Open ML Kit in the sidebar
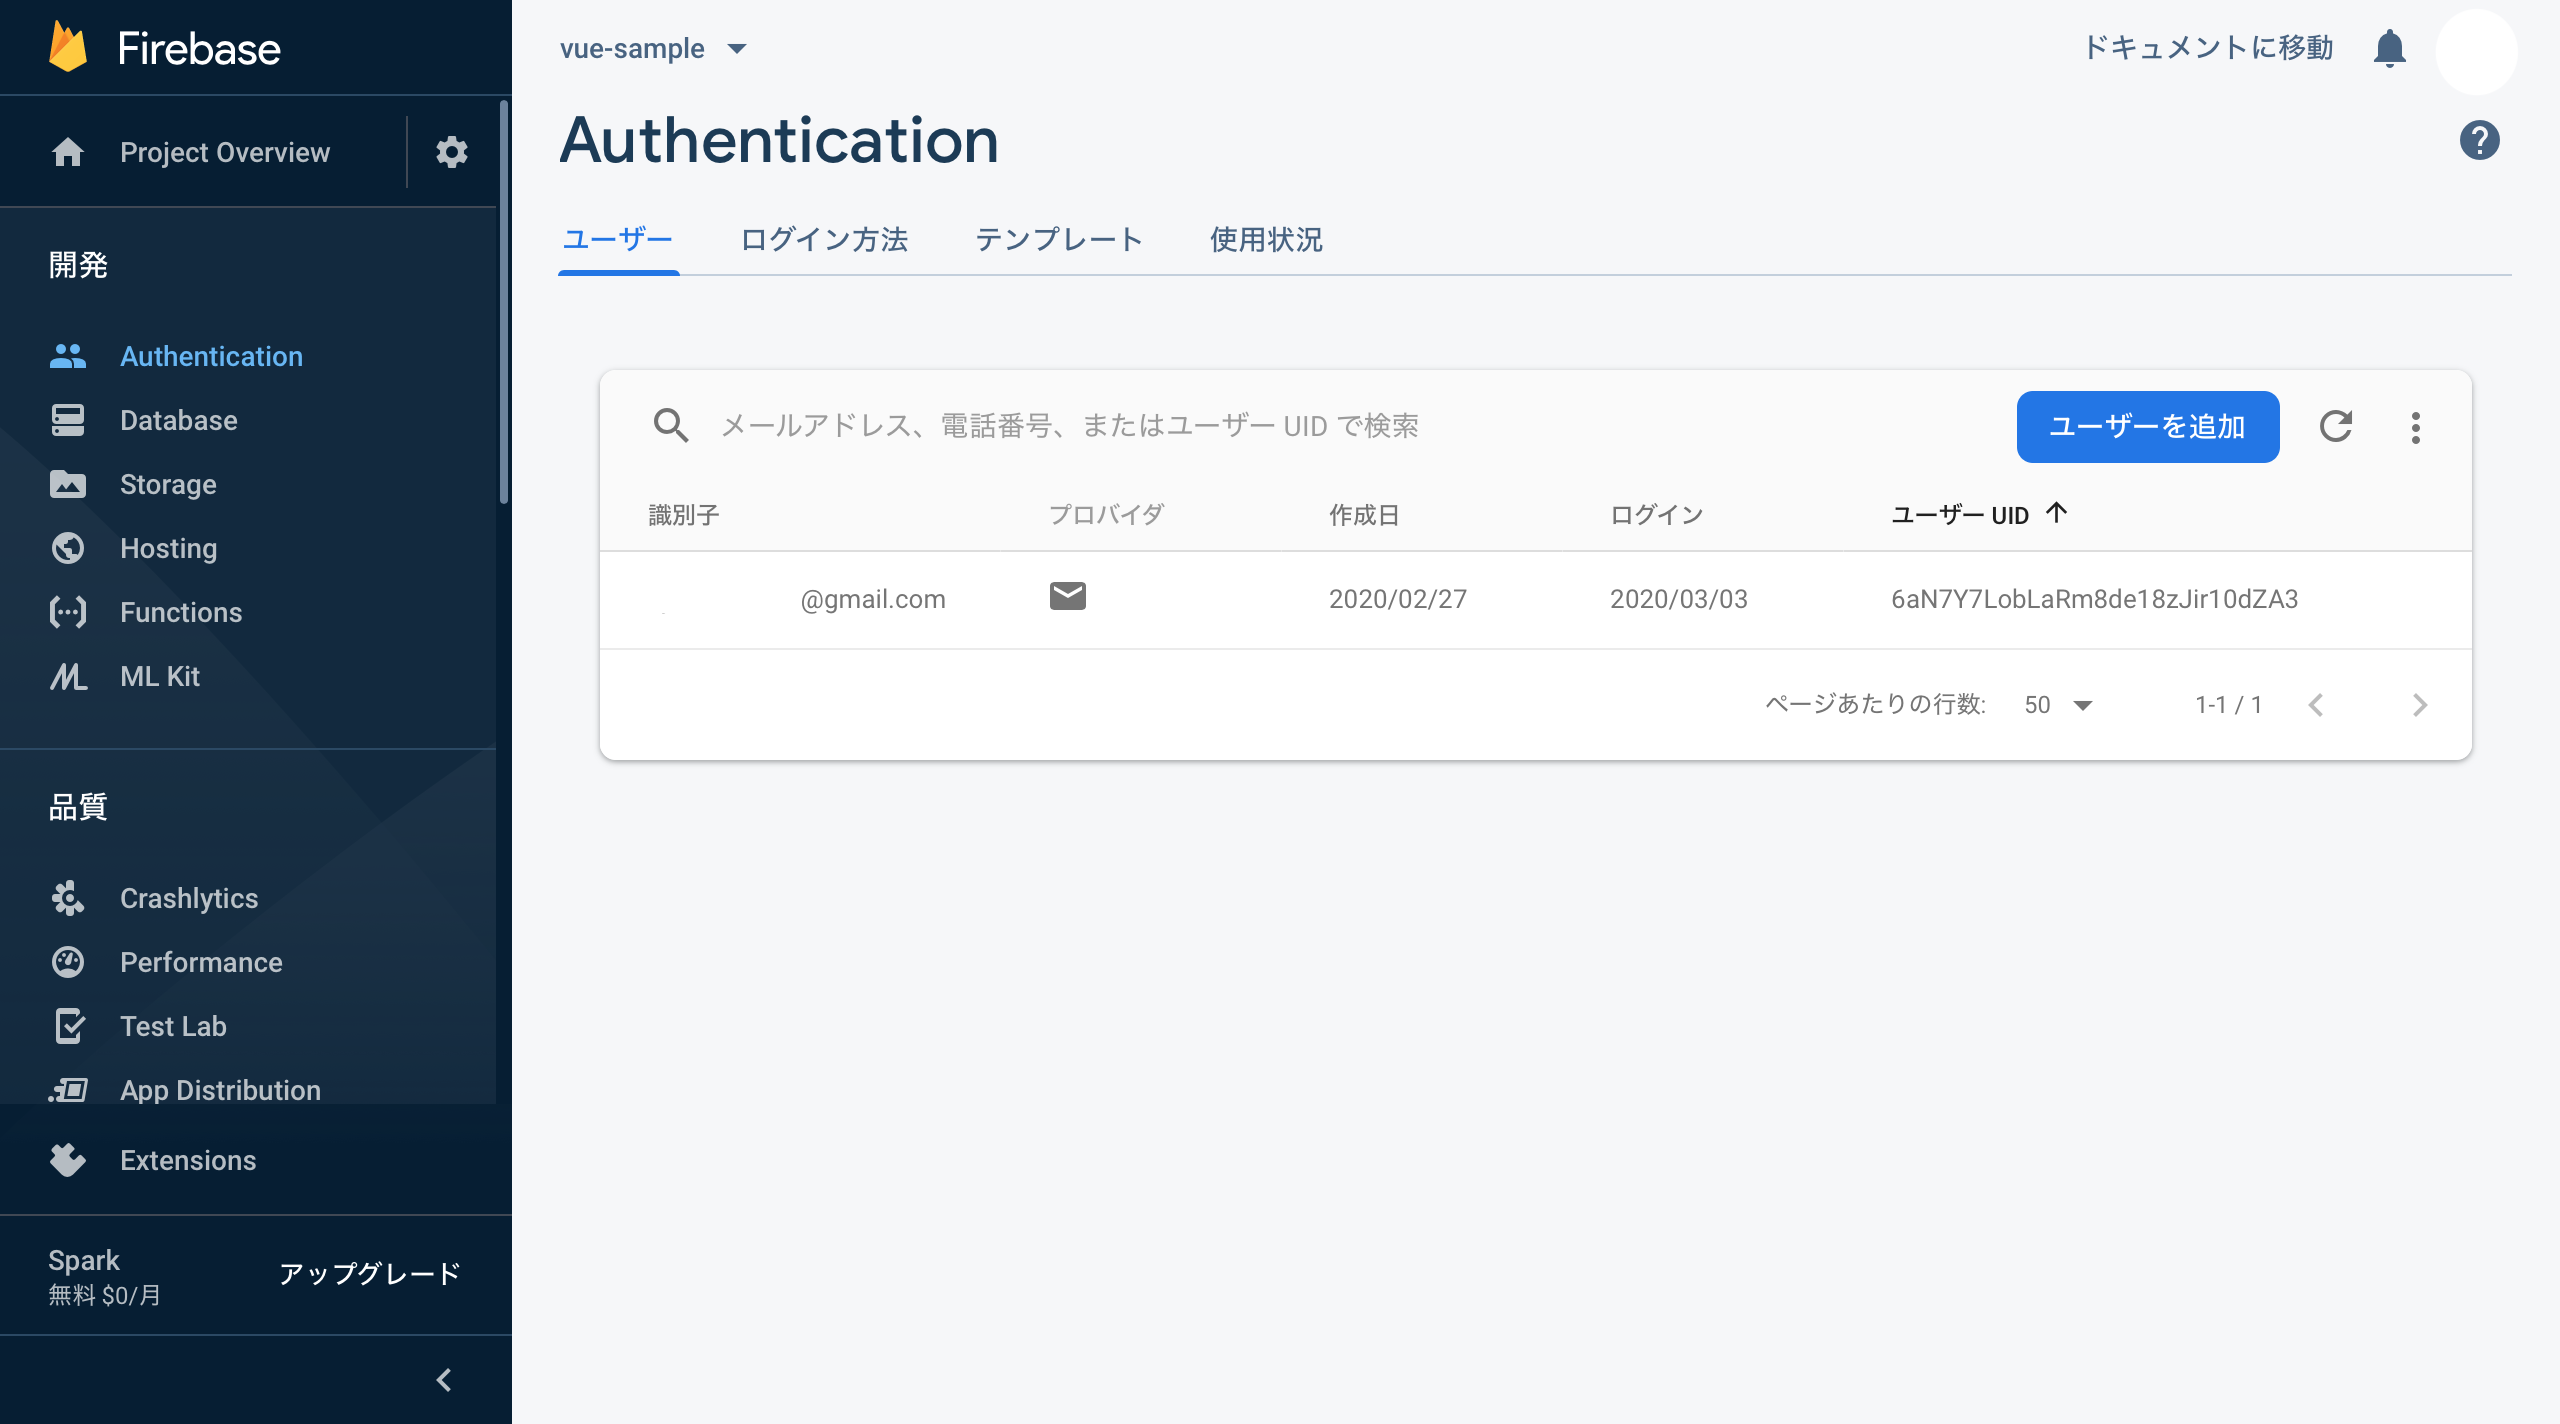This screenshot has width=2560, height=1424. tap(160, 676)
